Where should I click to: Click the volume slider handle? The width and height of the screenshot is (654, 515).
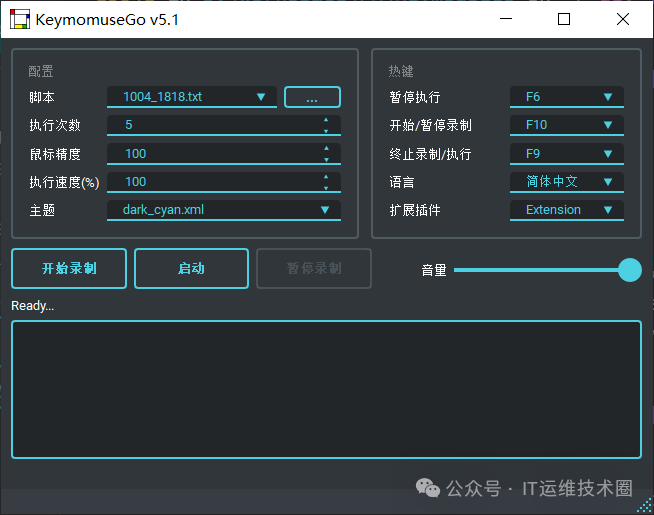click(x=629, y=270)
